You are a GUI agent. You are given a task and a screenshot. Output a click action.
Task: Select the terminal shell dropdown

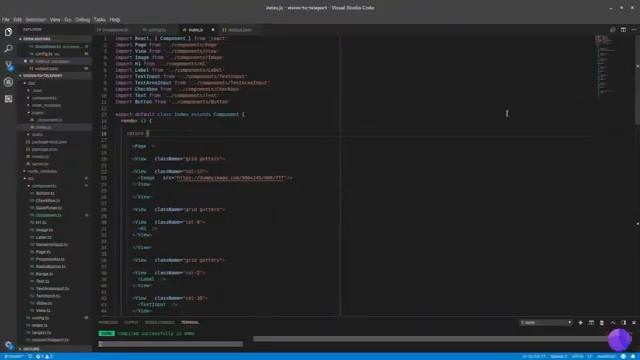[546, 322]
